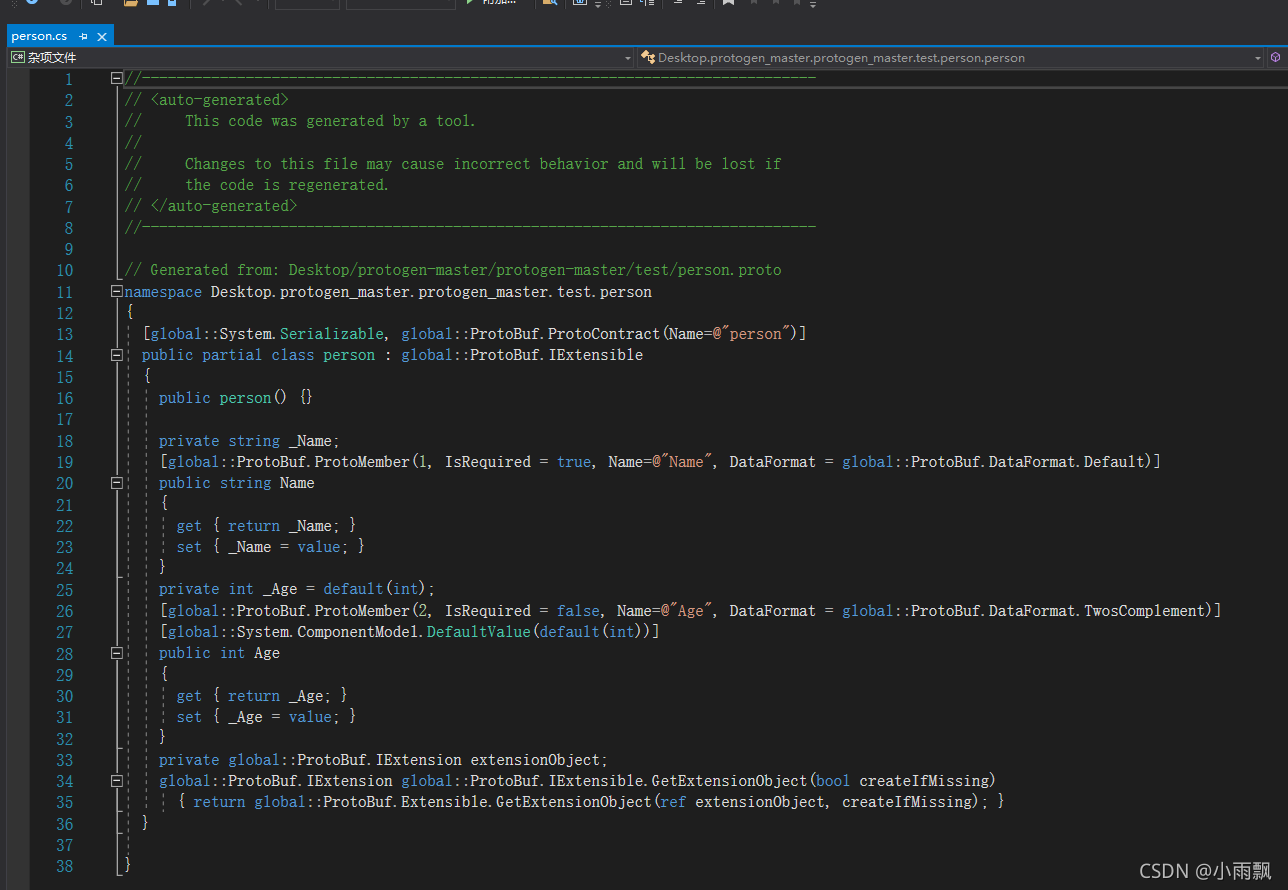Click the vertical editor scrollbar
This screenshot has width=1288, height=890.
point(1281,300)
